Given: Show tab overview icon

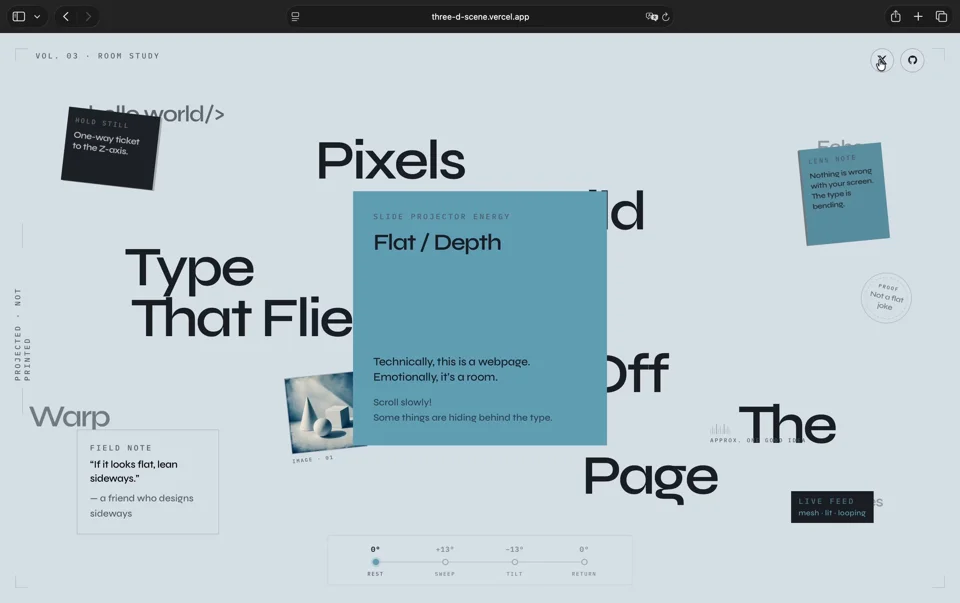Looking at the screenshot, I should click(x=941, y=17).
